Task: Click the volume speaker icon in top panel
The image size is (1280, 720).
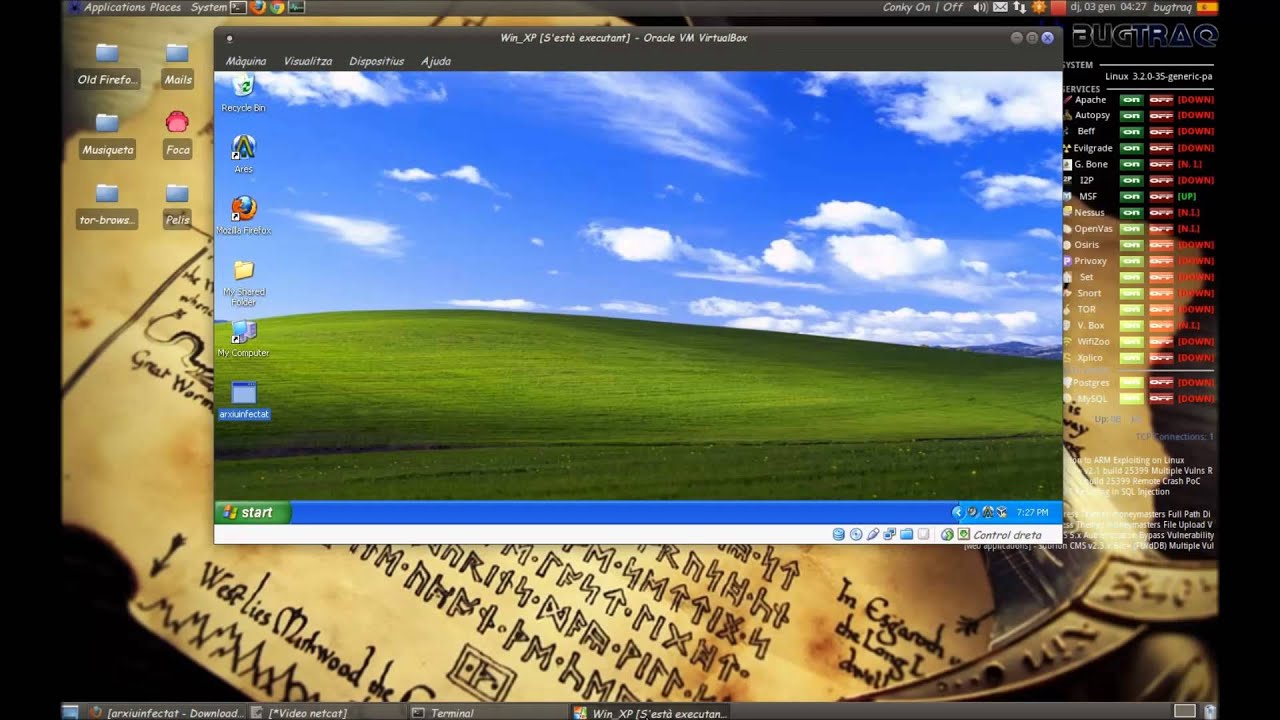Action: [981, 7]
